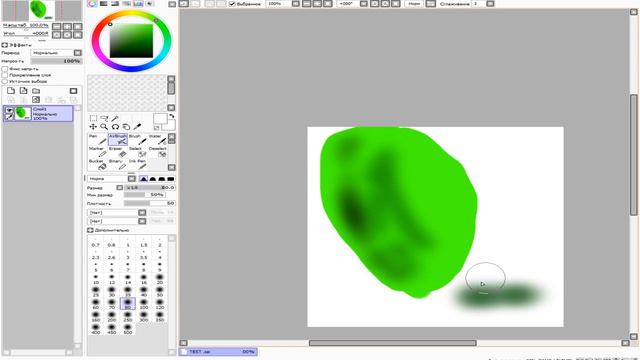The image size is (640, 360).
Task: Choose the Deselect brush tool
Action: point(158,152)
